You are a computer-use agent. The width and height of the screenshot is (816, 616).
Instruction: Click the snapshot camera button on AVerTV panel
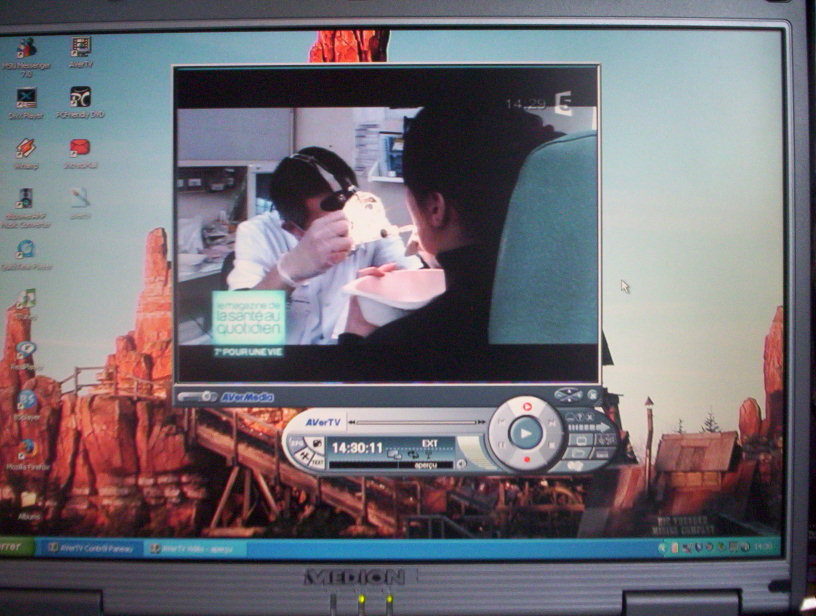tap(317, 443)
